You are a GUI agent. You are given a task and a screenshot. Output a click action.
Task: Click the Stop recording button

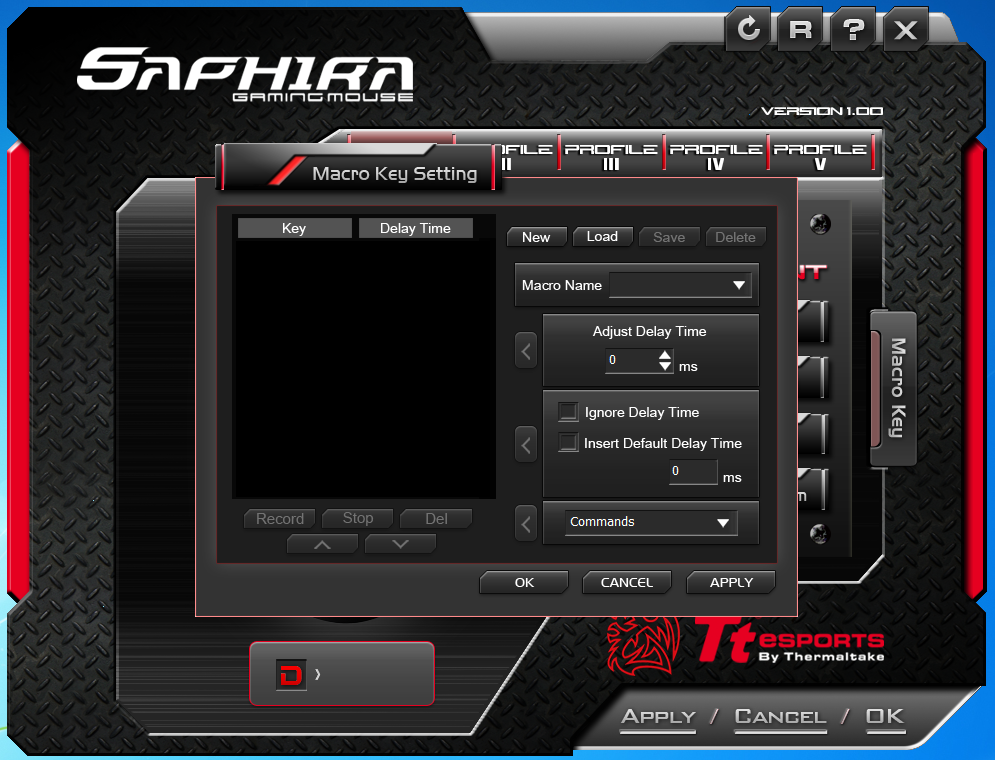358,518
